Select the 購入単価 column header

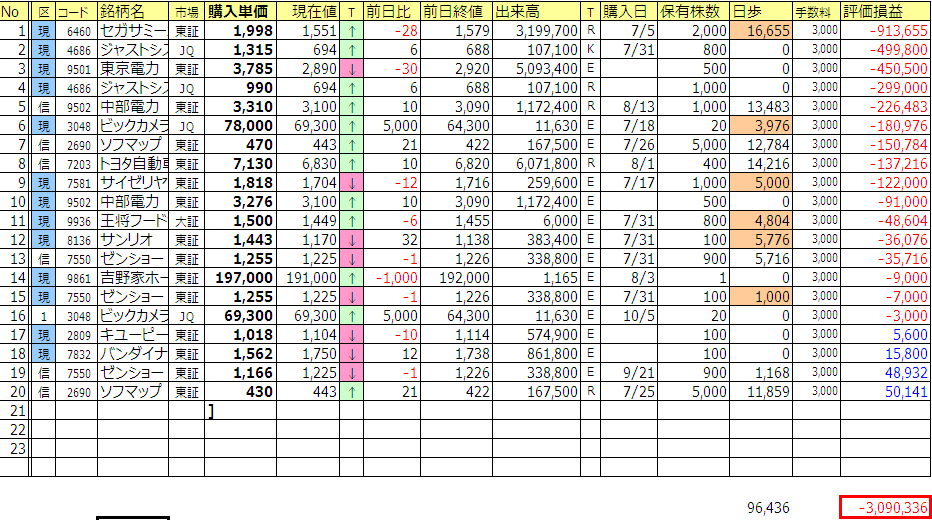point(240,12)
